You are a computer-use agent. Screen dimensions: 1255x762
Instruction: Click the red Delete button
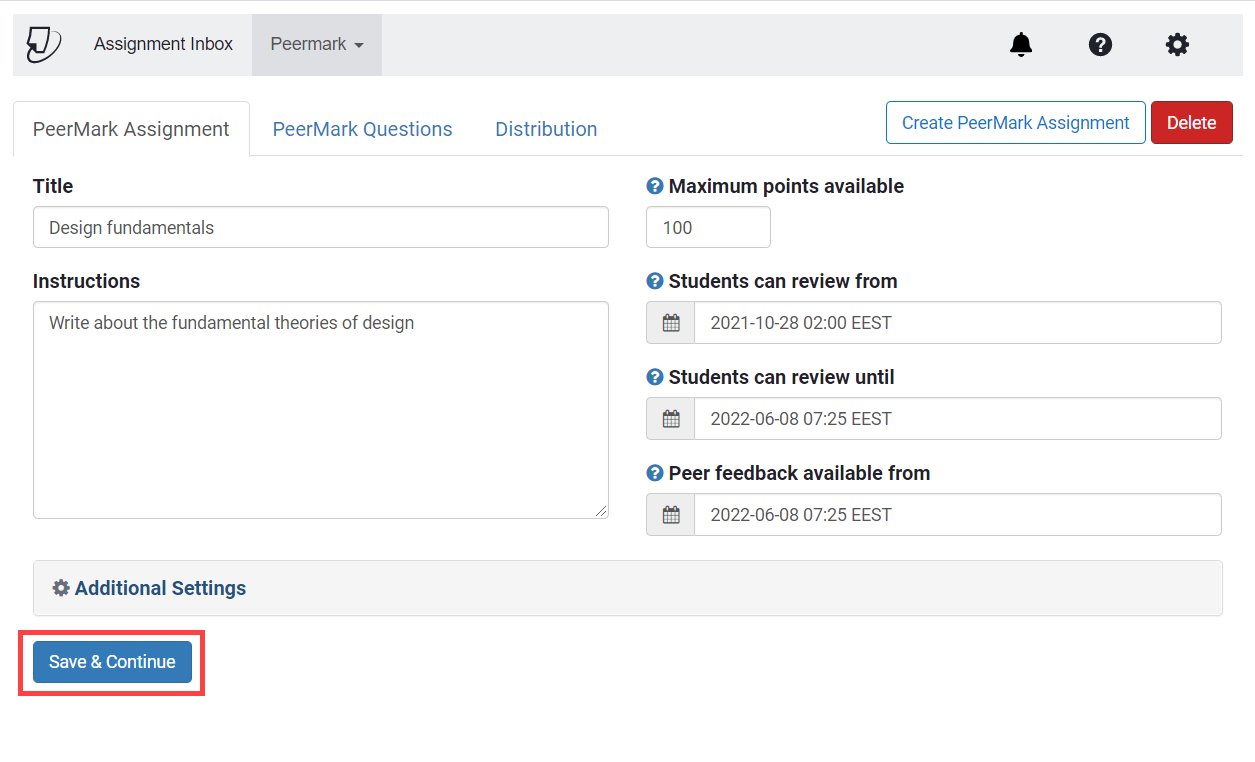[1191, 123]
